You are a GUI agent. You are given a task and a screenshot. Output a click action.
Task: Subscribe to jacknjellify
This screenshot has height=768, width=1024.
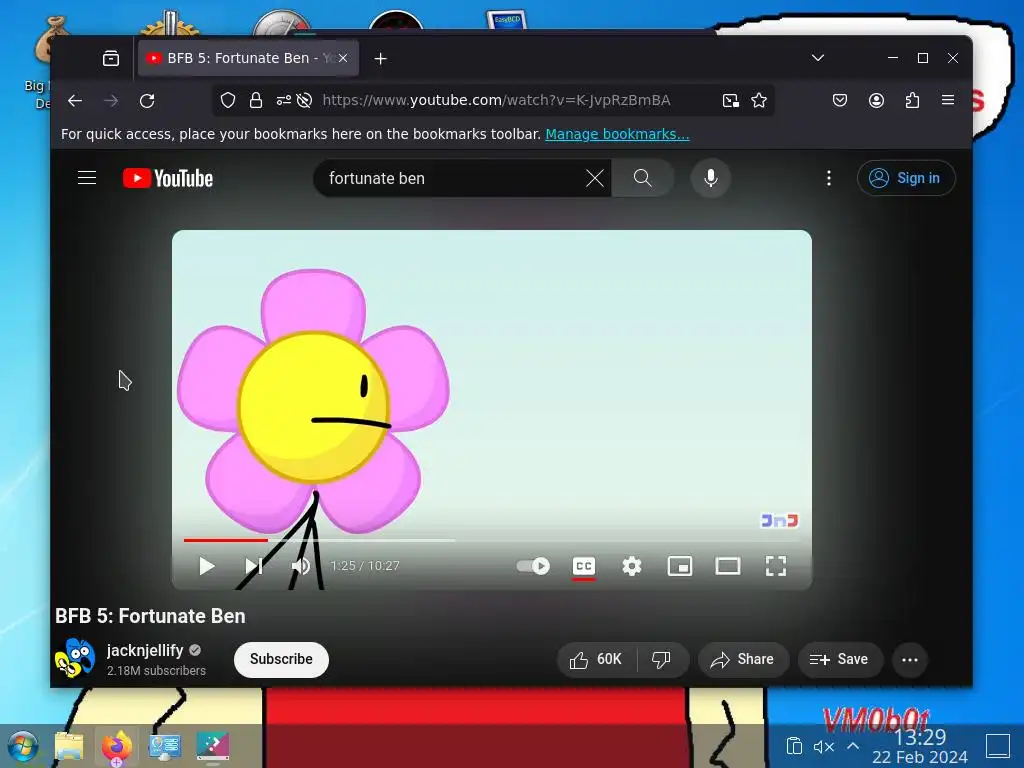point(281,659)
